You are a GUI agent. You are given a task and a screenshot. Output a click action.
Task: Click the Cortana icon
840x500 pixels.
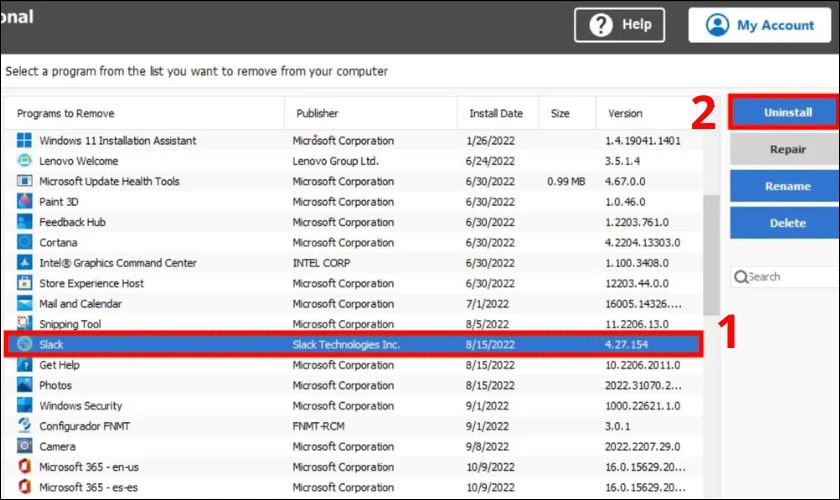click(24, 242)
